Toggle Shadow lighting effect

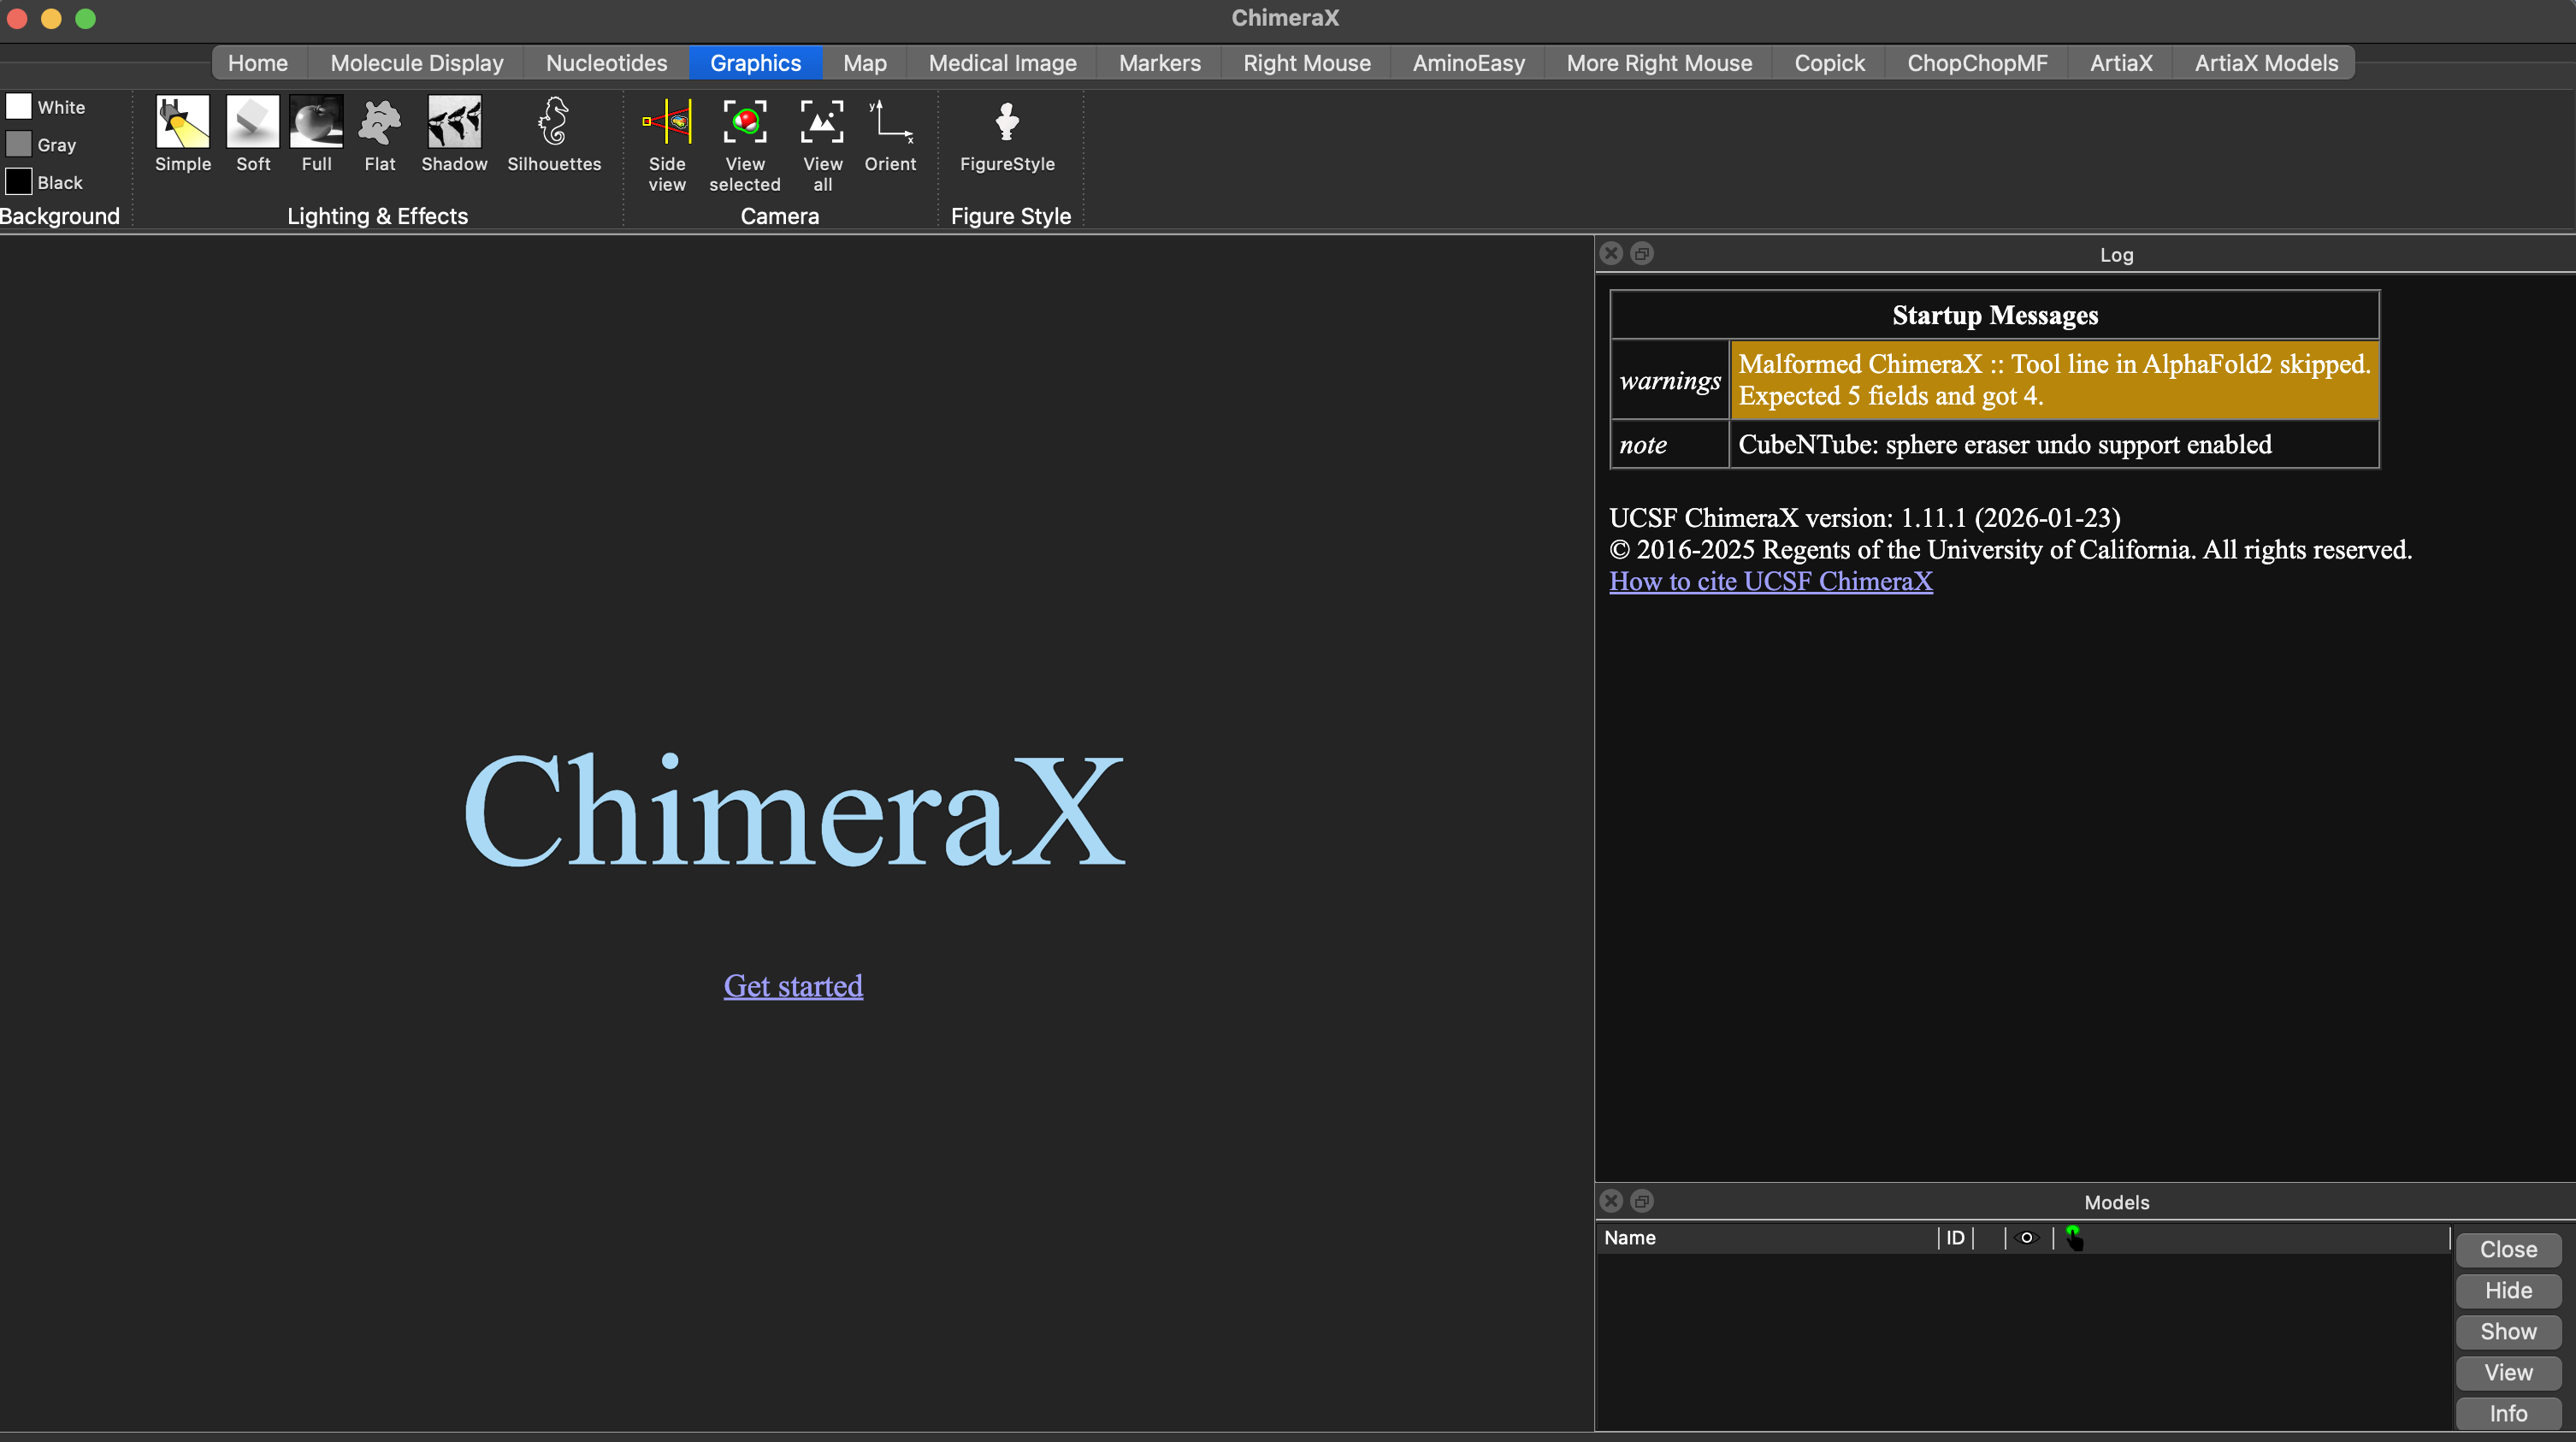pos(454,134)
